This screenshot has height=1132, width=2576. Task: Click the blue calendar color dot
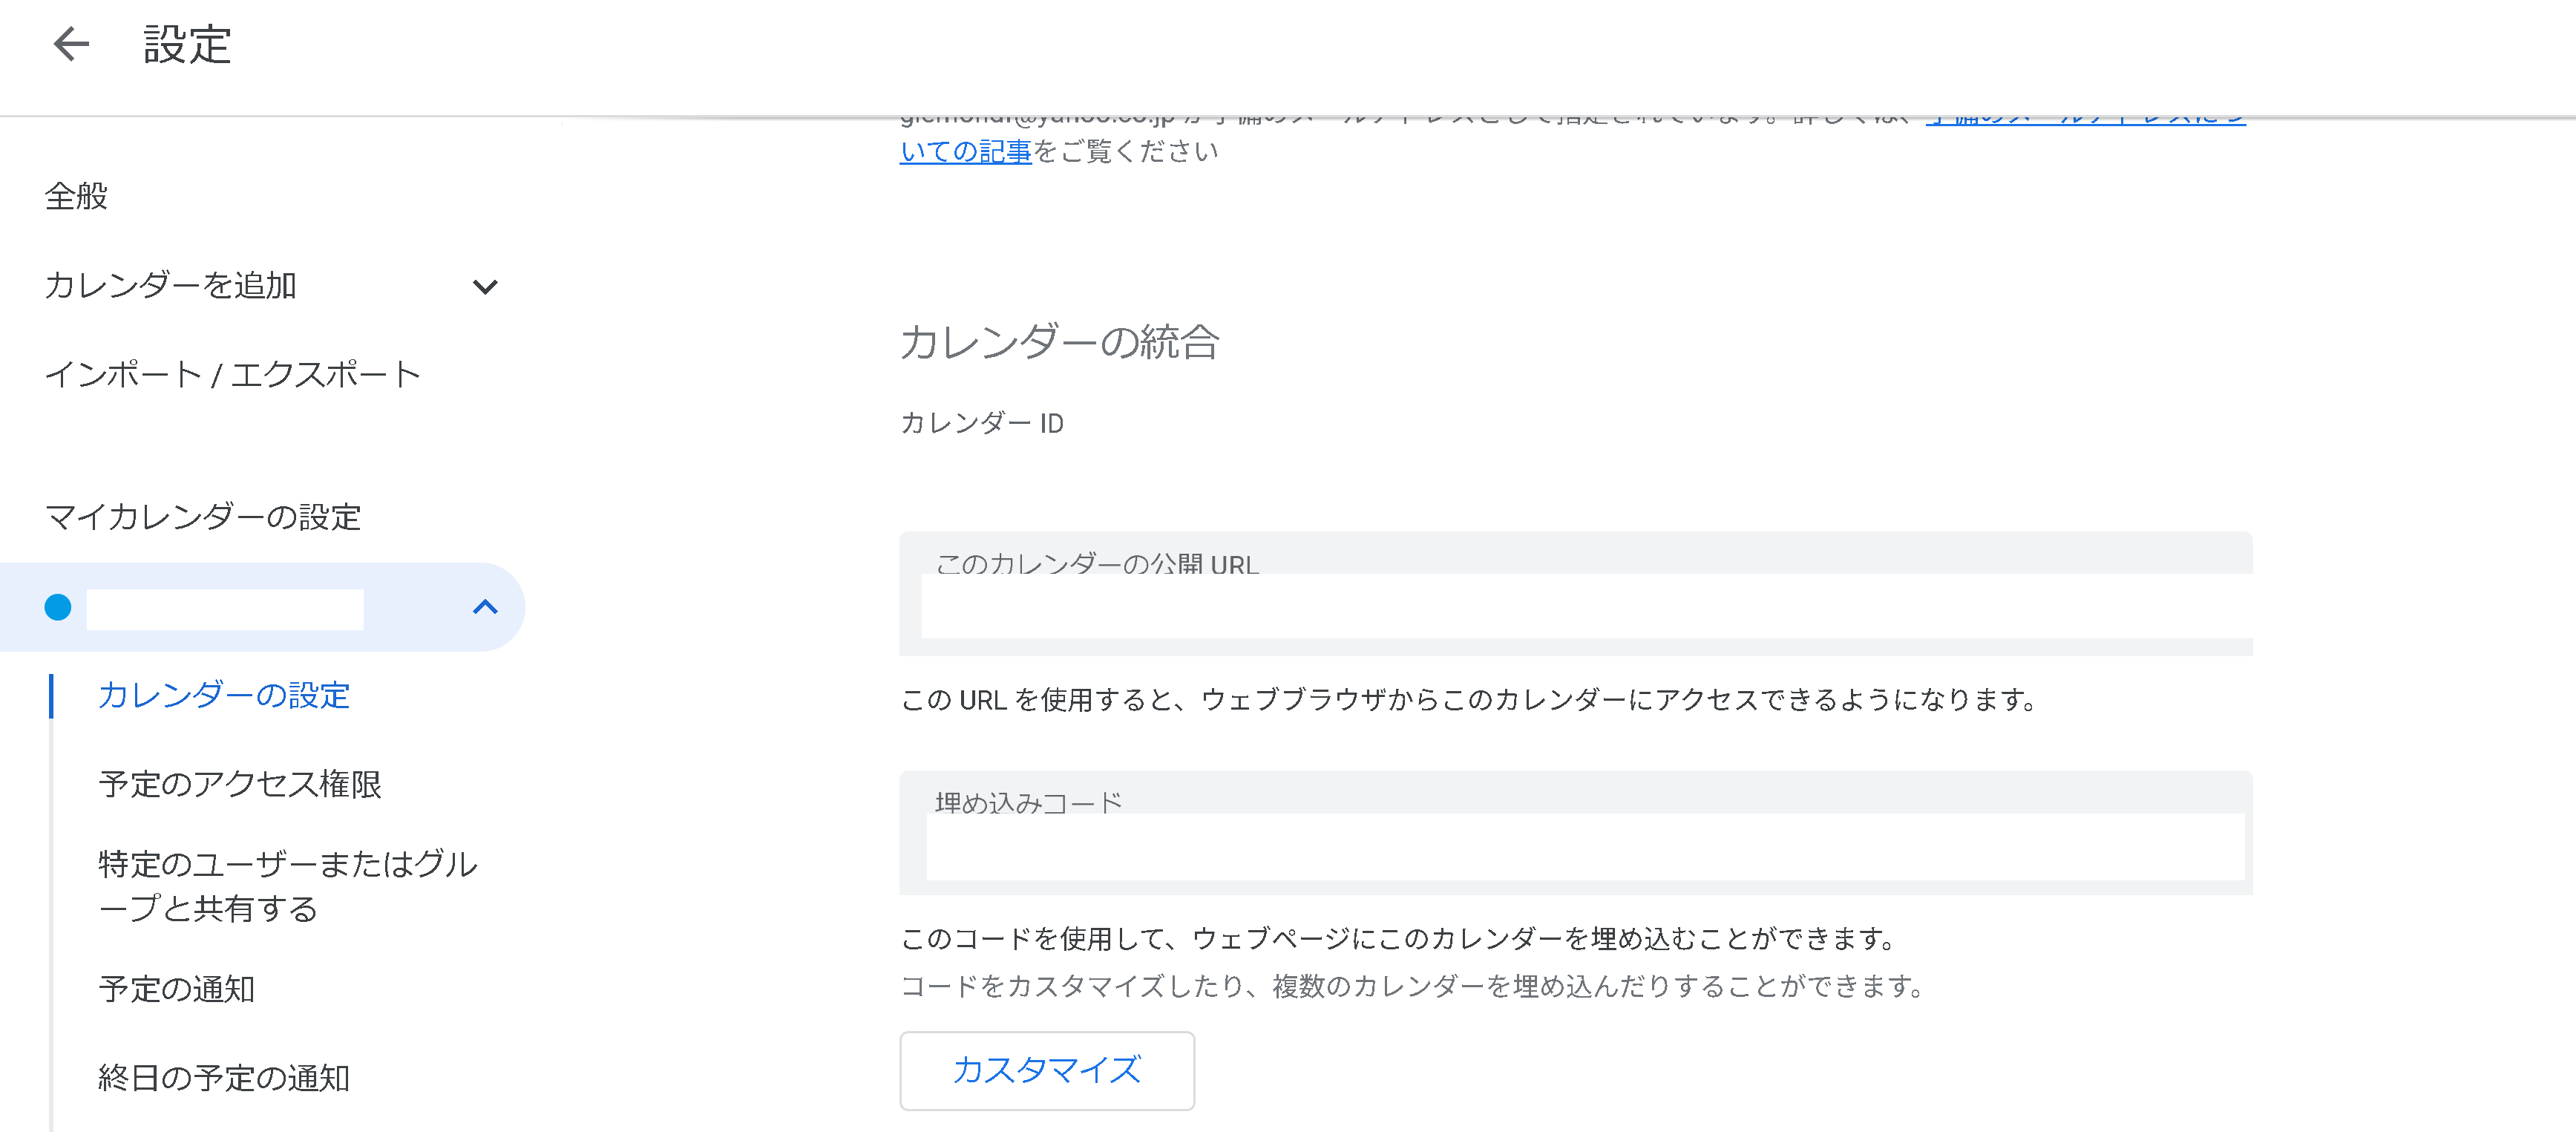tap(59, 606)
